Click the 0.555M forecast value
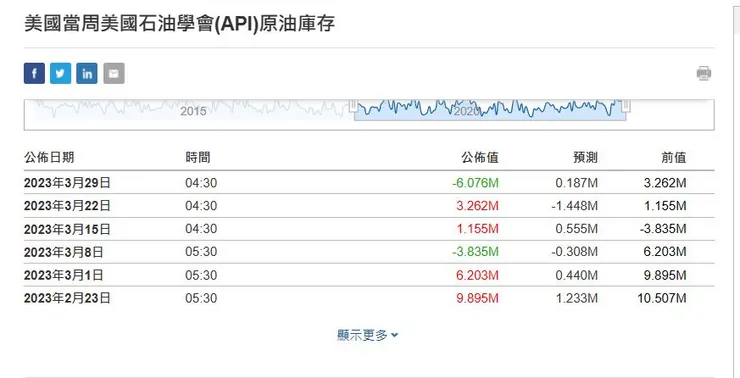 [576, 229]
